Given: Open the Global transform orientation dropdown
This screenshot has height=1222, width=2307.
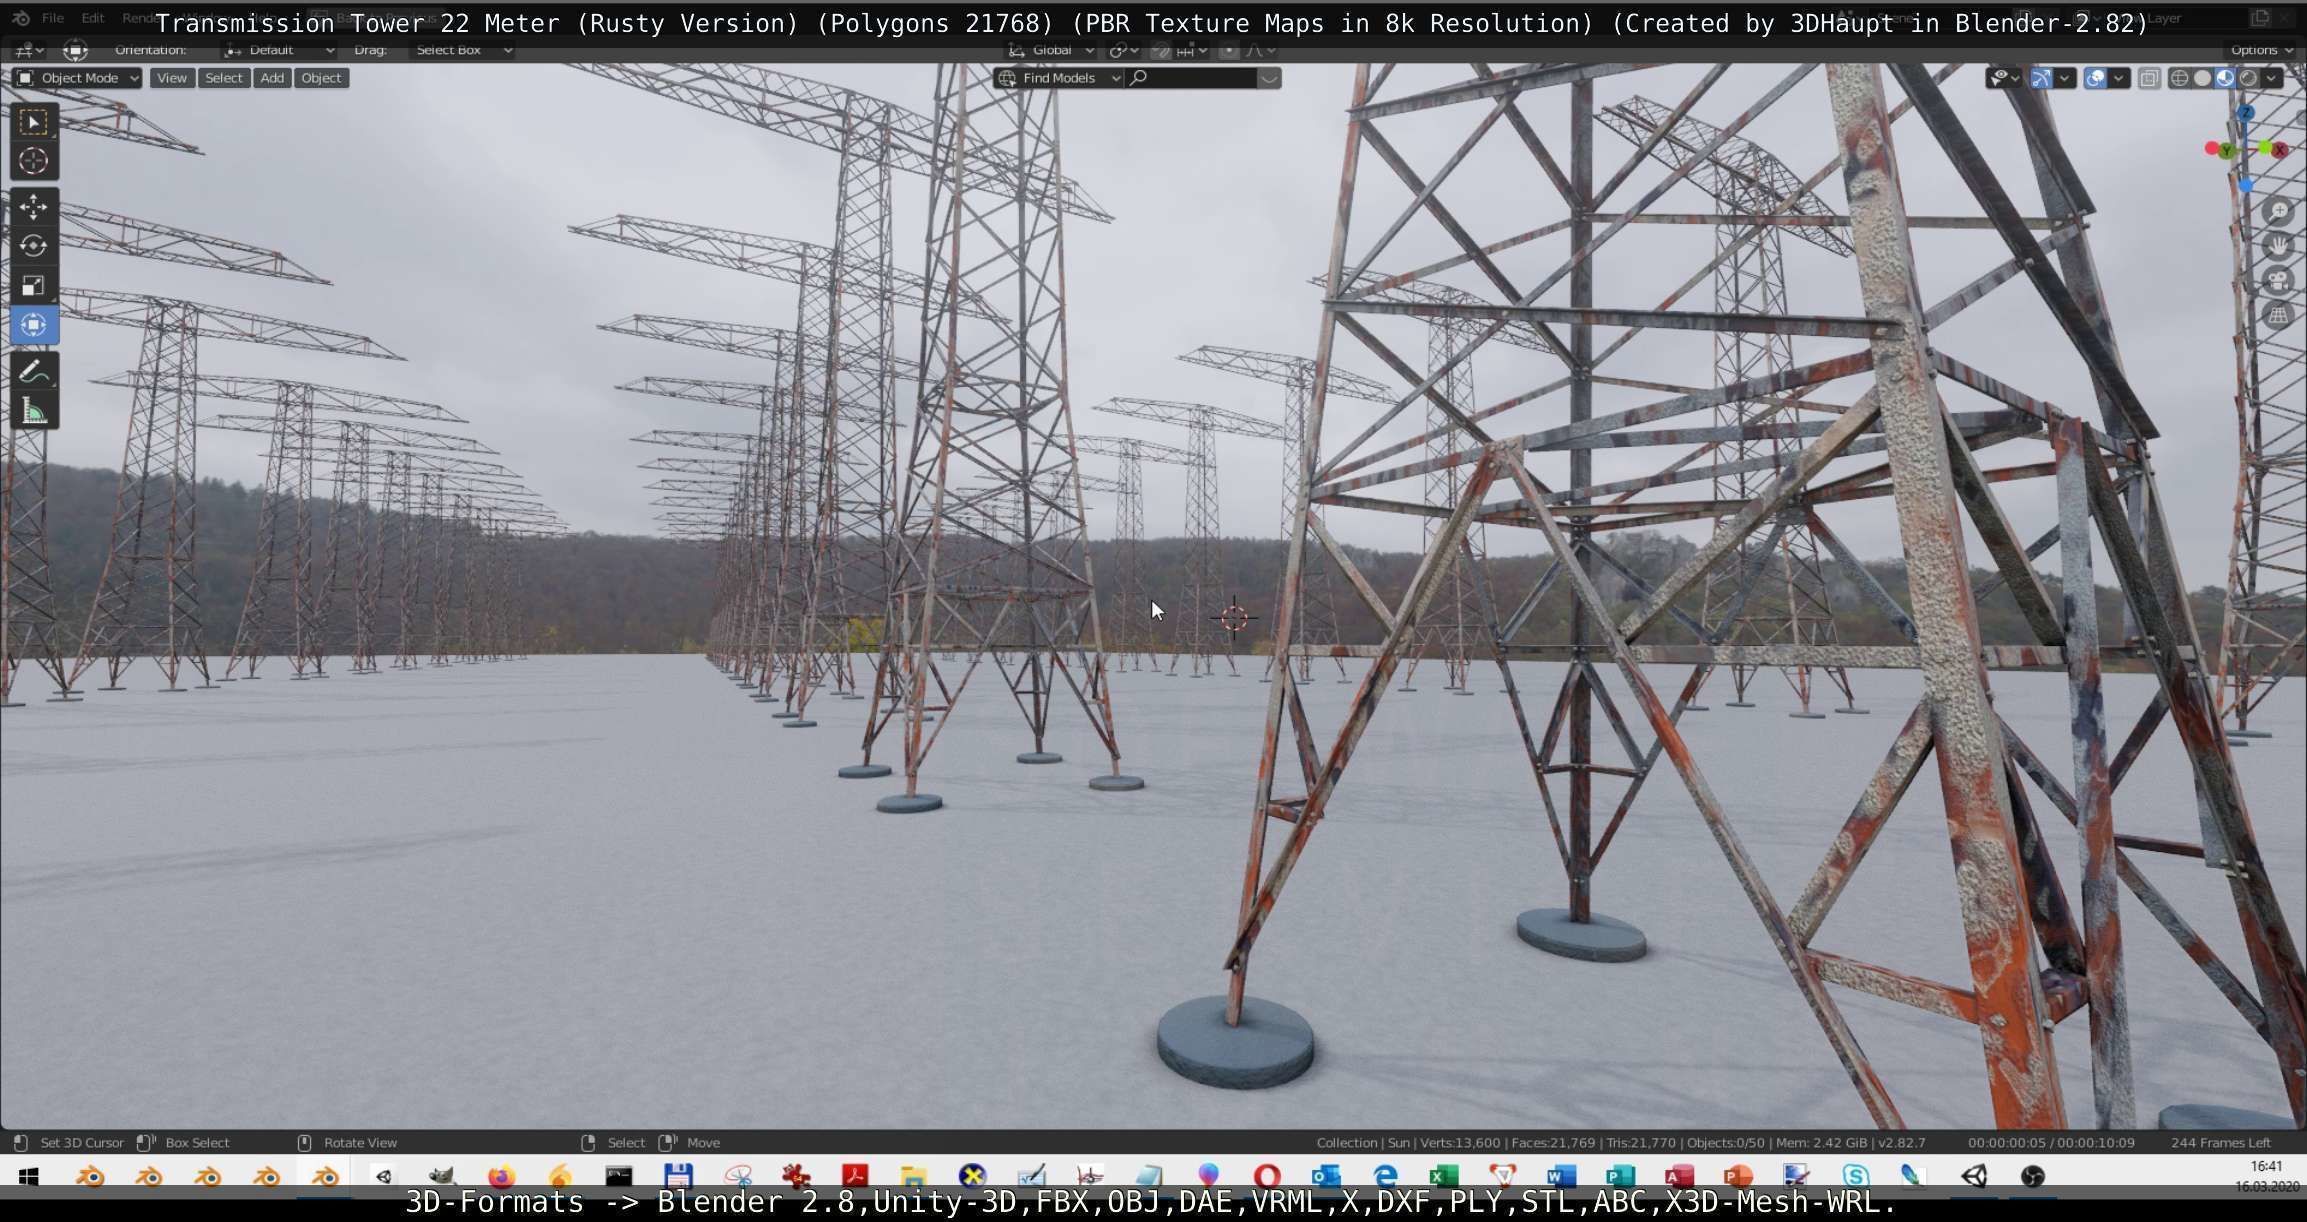Looking at the screenshot, I should click(x=1050, y=50).
